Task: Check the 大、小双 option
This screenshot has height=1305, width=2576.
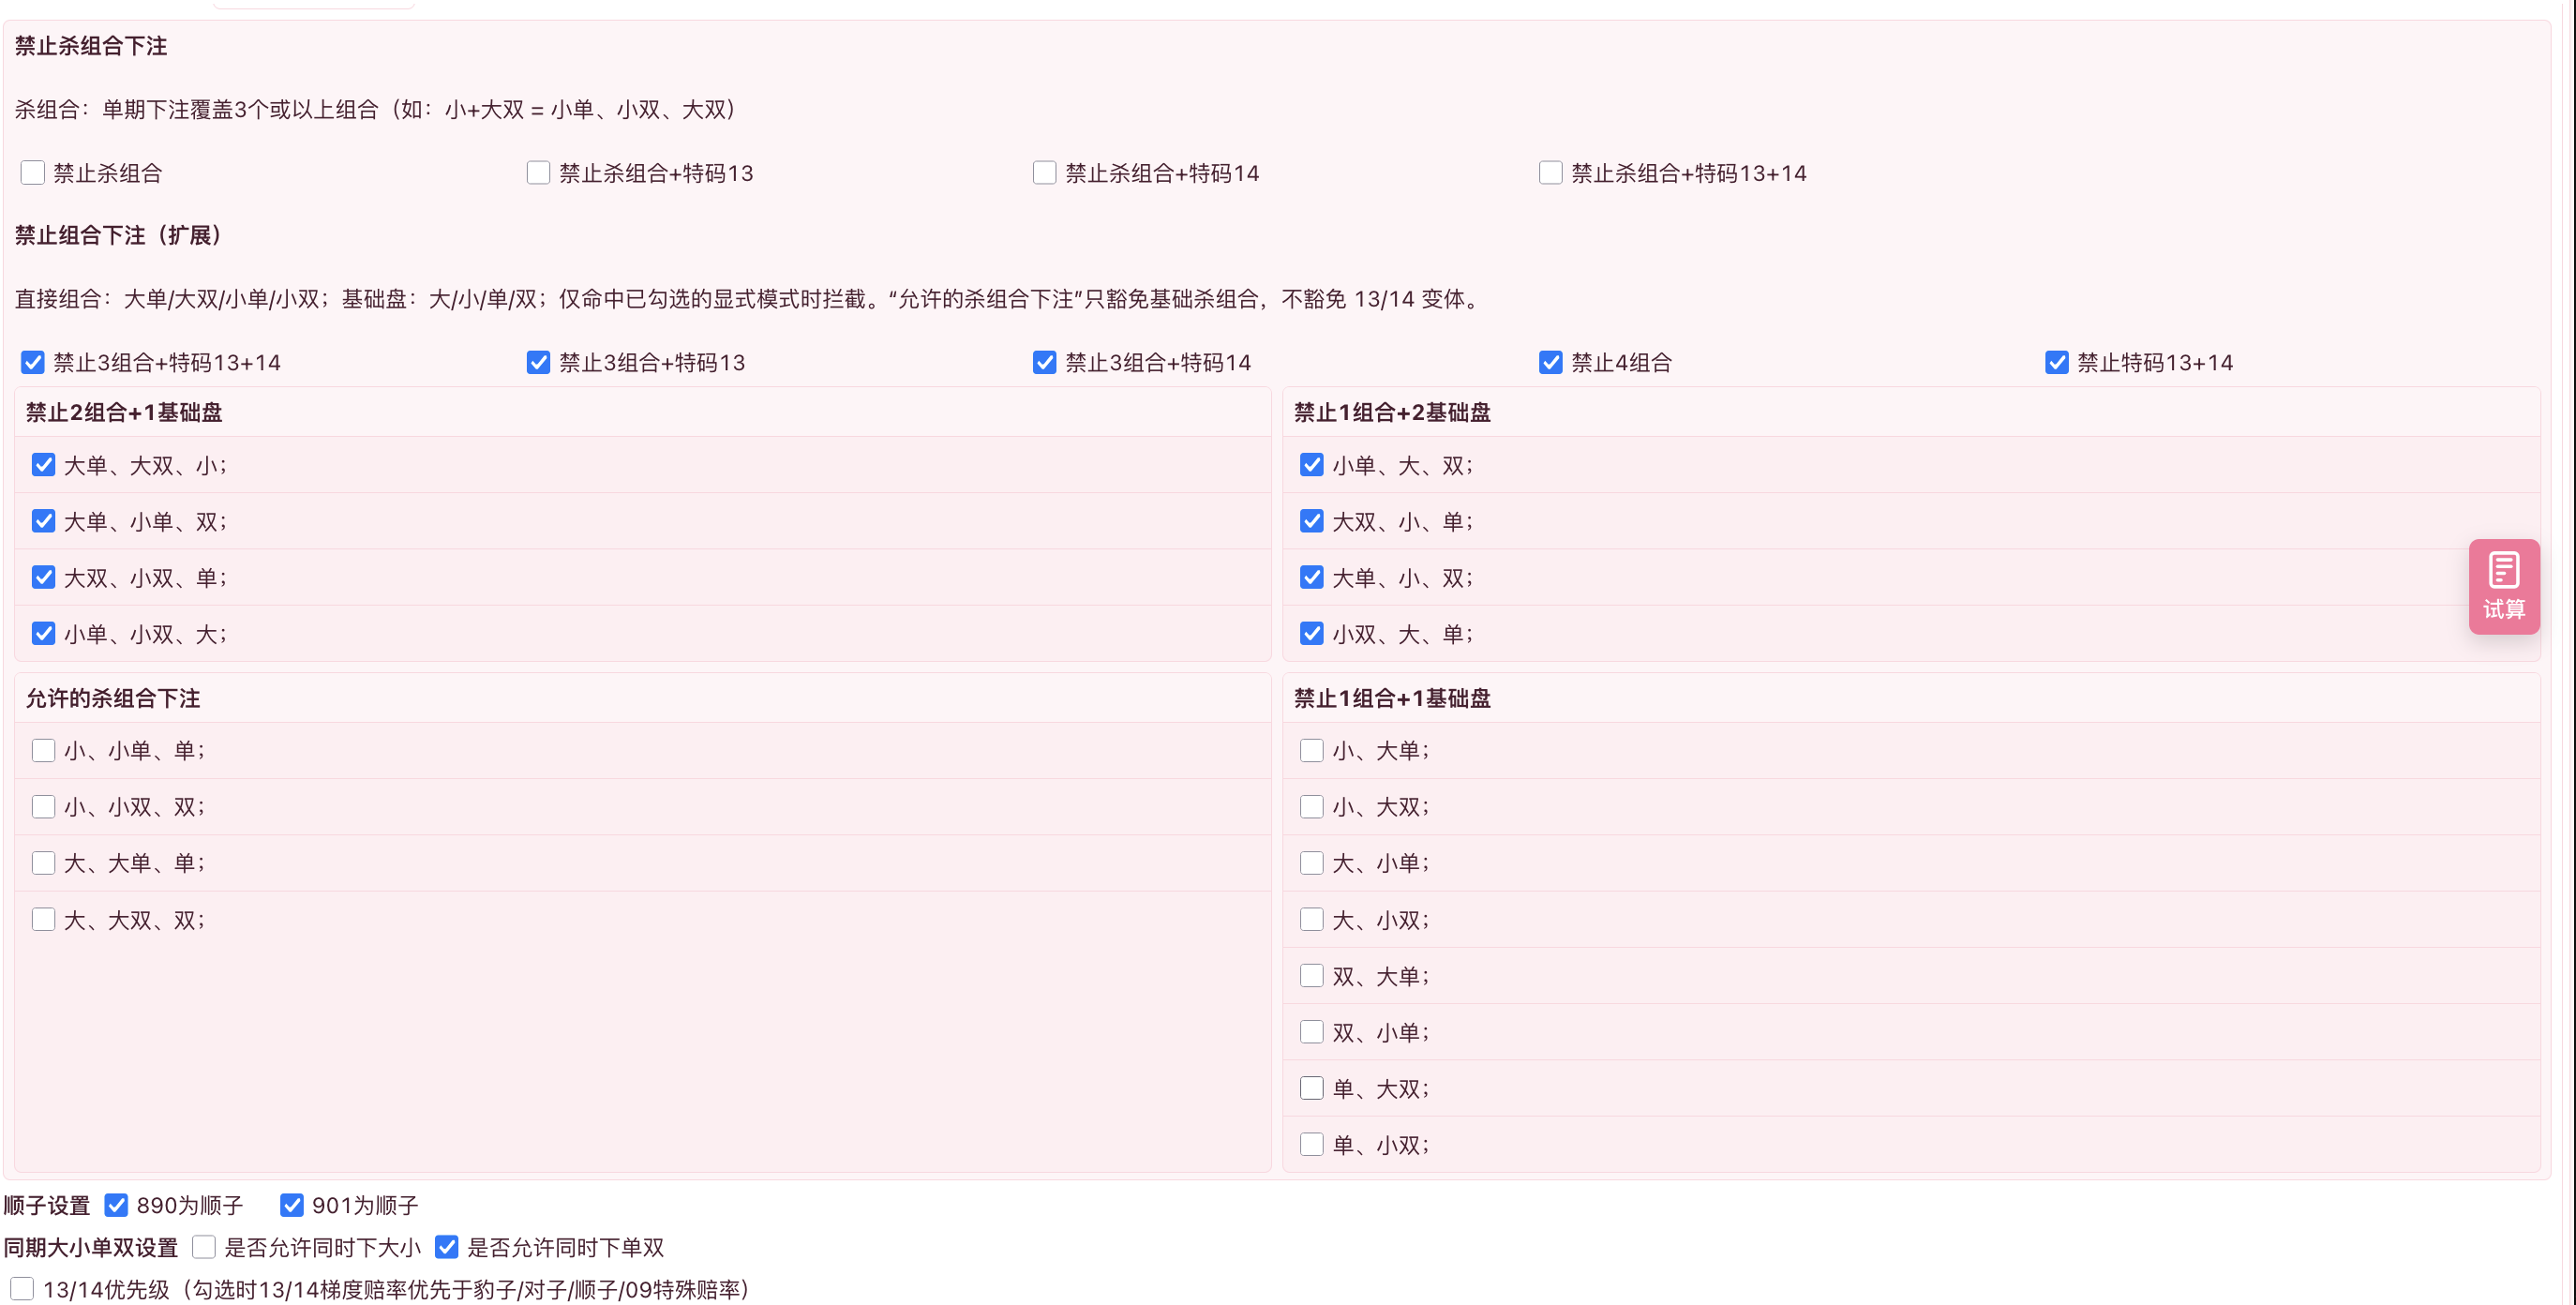Action: pyautogui.click(x=1311, y=919)
